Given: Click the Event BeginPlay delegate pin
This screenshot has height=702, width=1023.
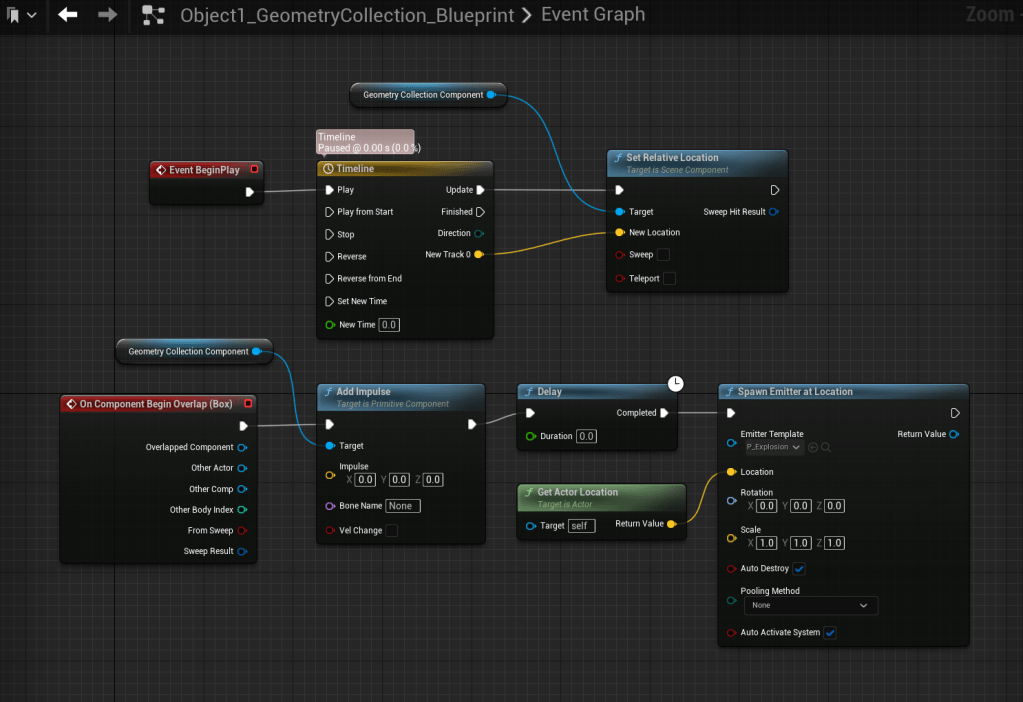Looking at the screenshot, I should 254,170.
